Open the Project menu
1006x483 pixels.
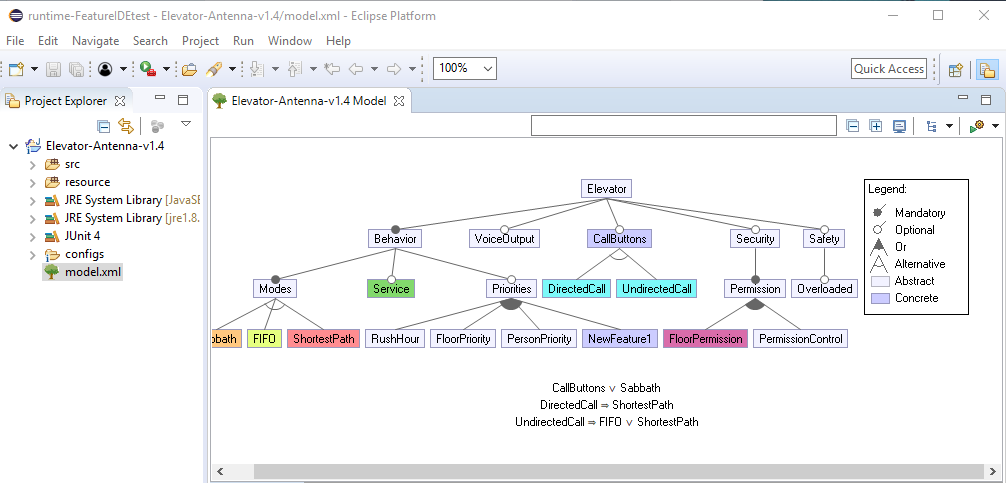pyautogui.click(x=200, y=40)
